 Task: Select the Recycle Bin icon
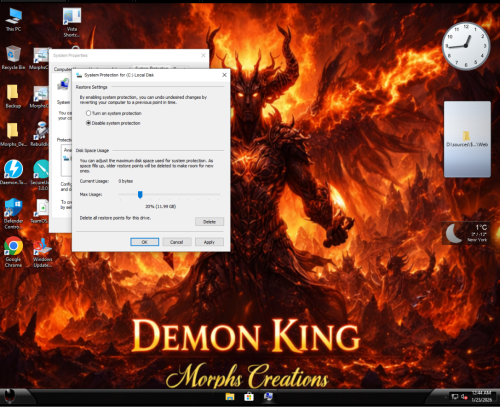pos(13,57)
